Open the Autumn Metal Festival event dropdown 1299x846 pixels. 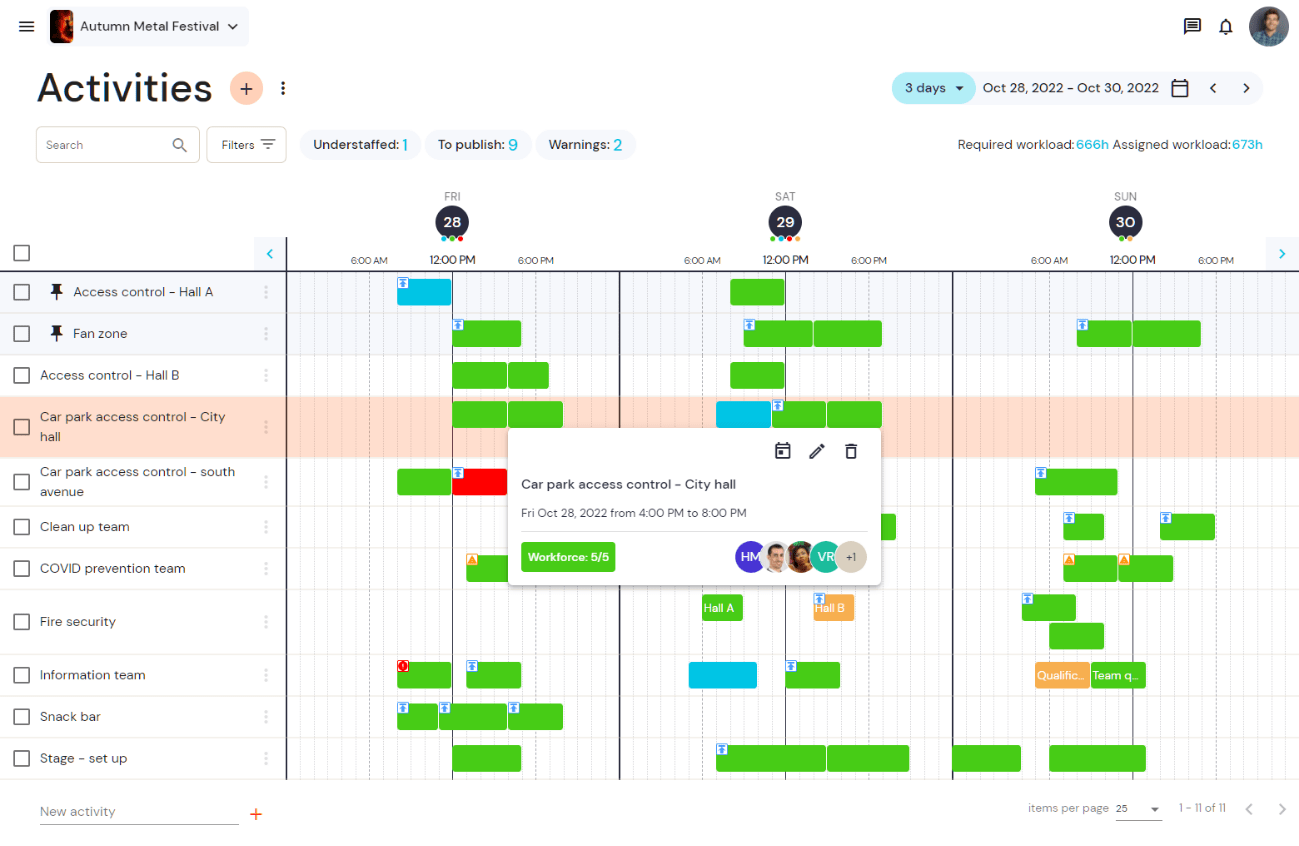(147, 27)
